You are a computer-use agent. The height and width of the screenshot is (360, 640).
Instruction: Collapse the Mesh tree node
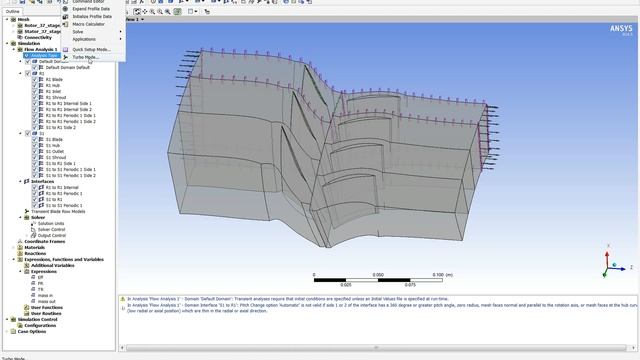pos(7,19)
